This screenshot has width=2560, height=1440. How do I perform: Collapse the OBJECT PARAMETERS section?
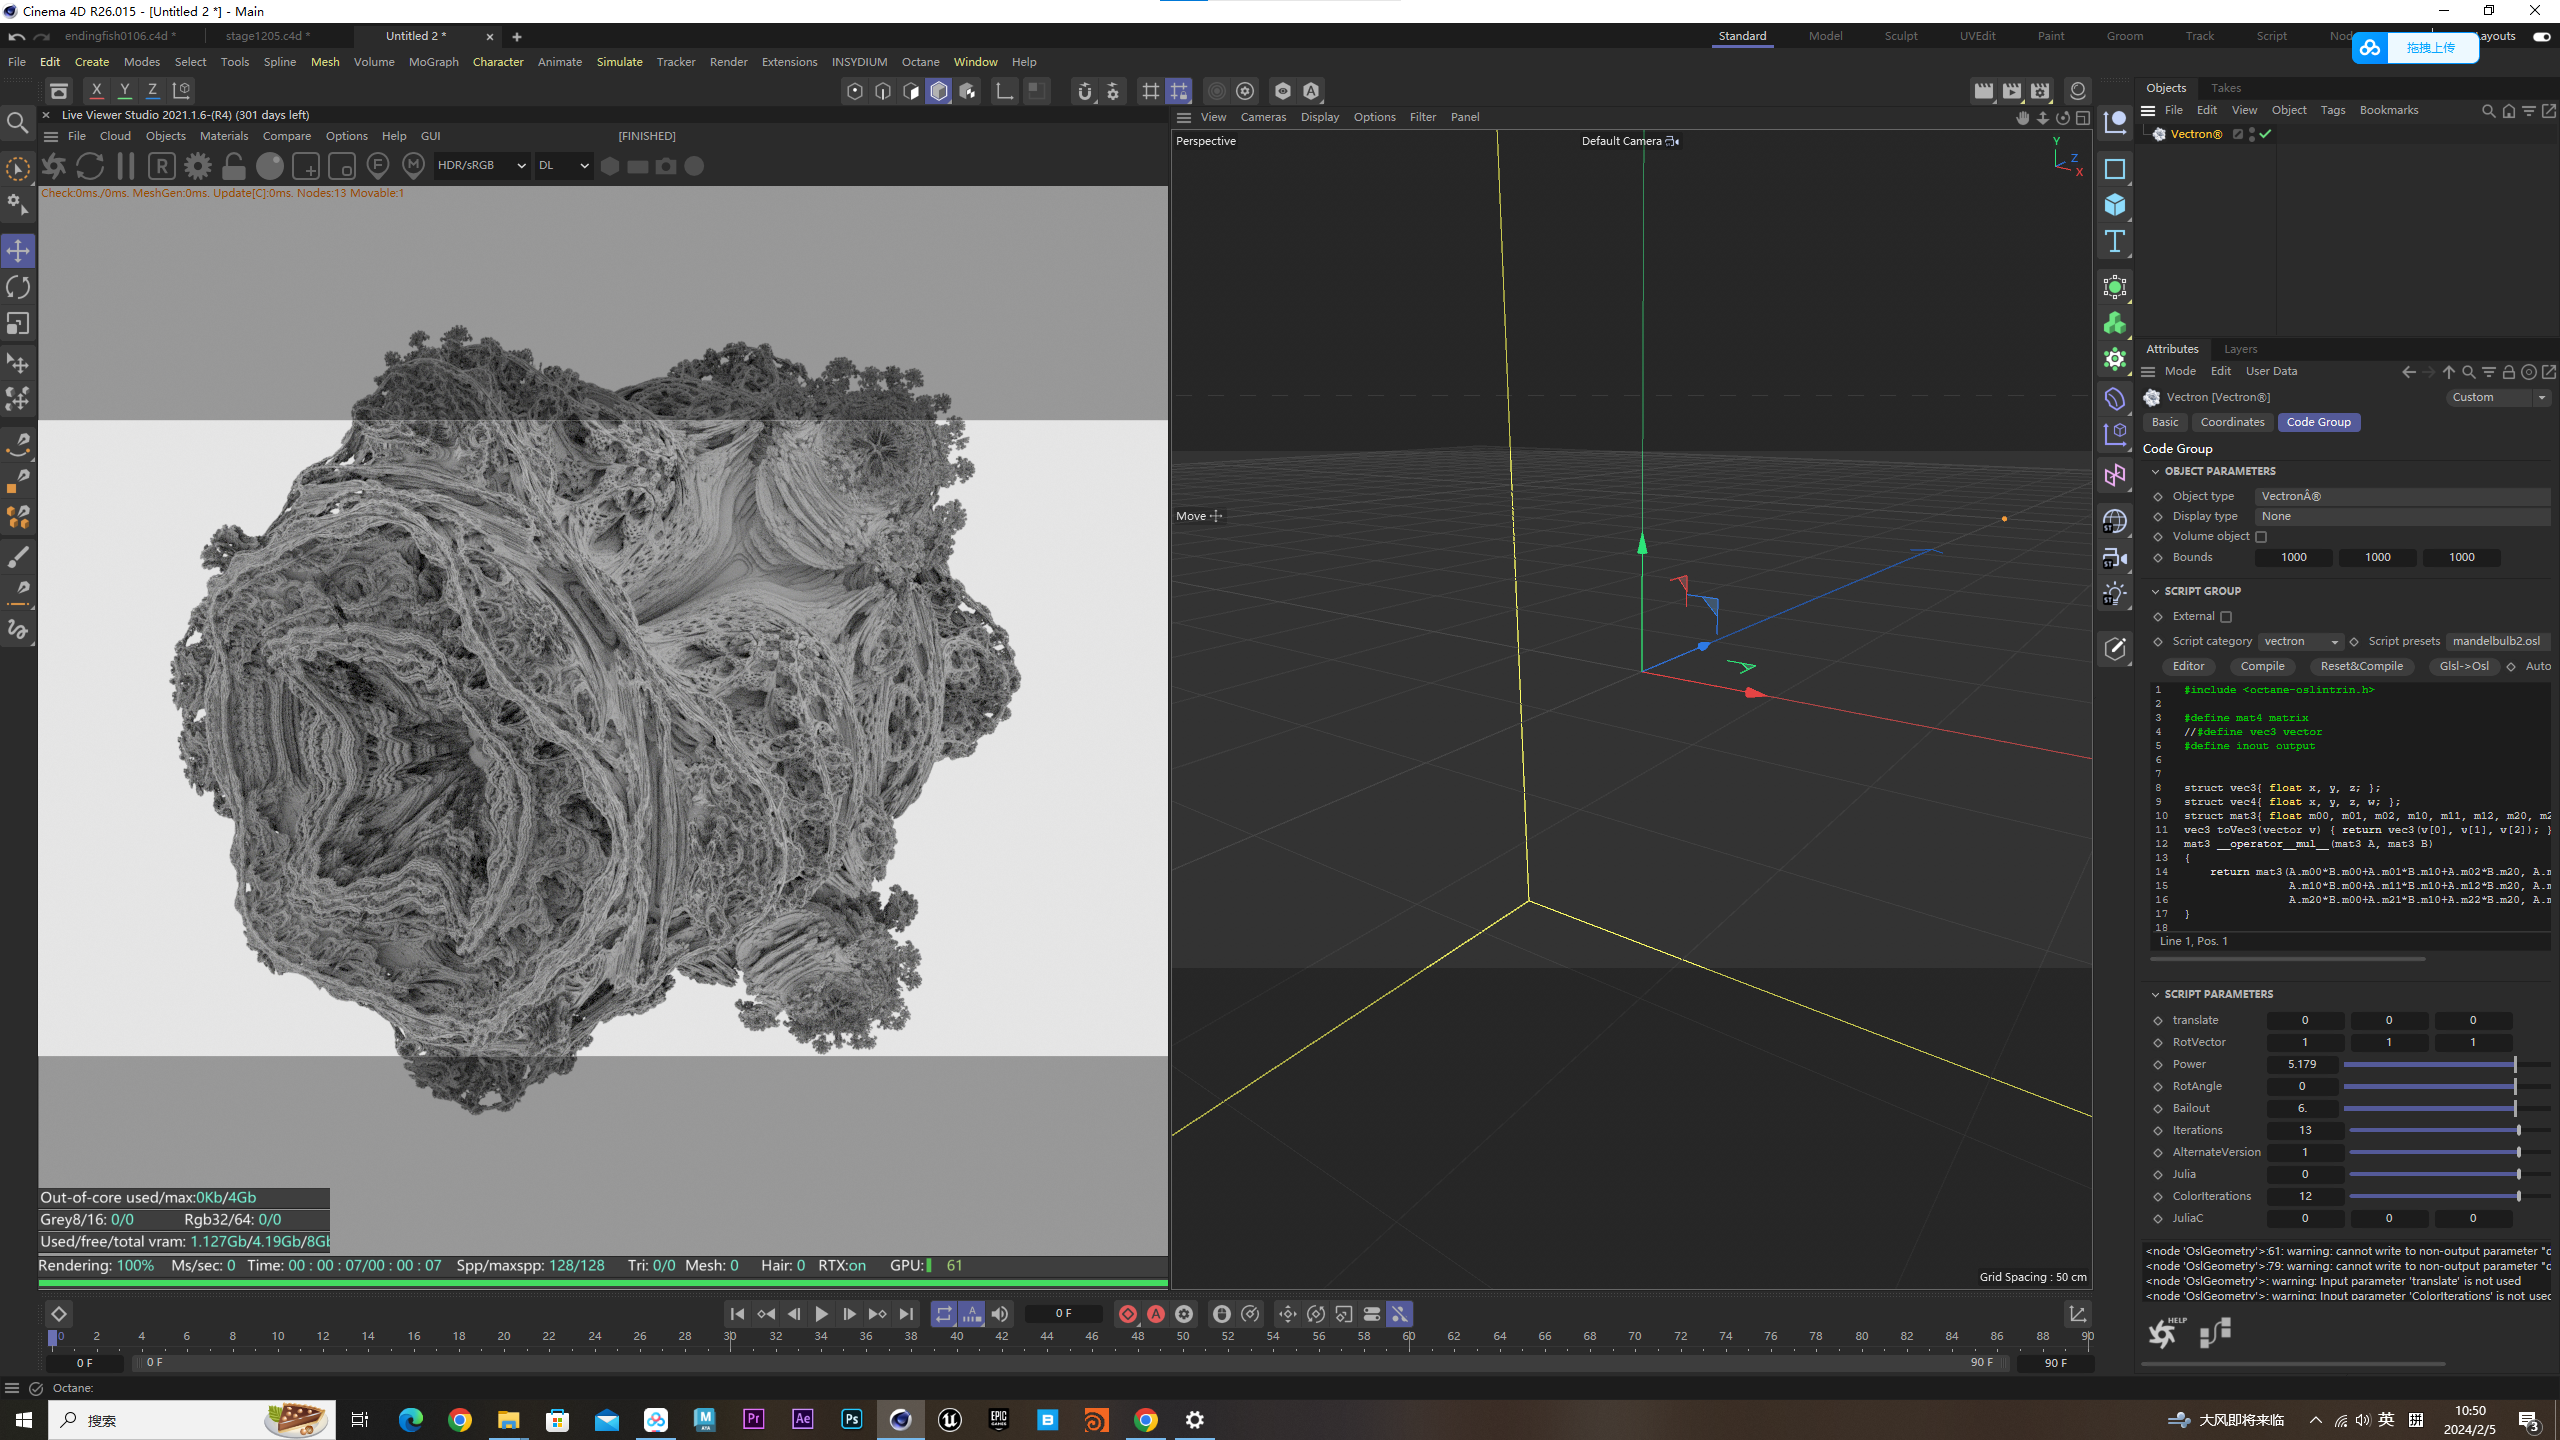pos(2156,471)
